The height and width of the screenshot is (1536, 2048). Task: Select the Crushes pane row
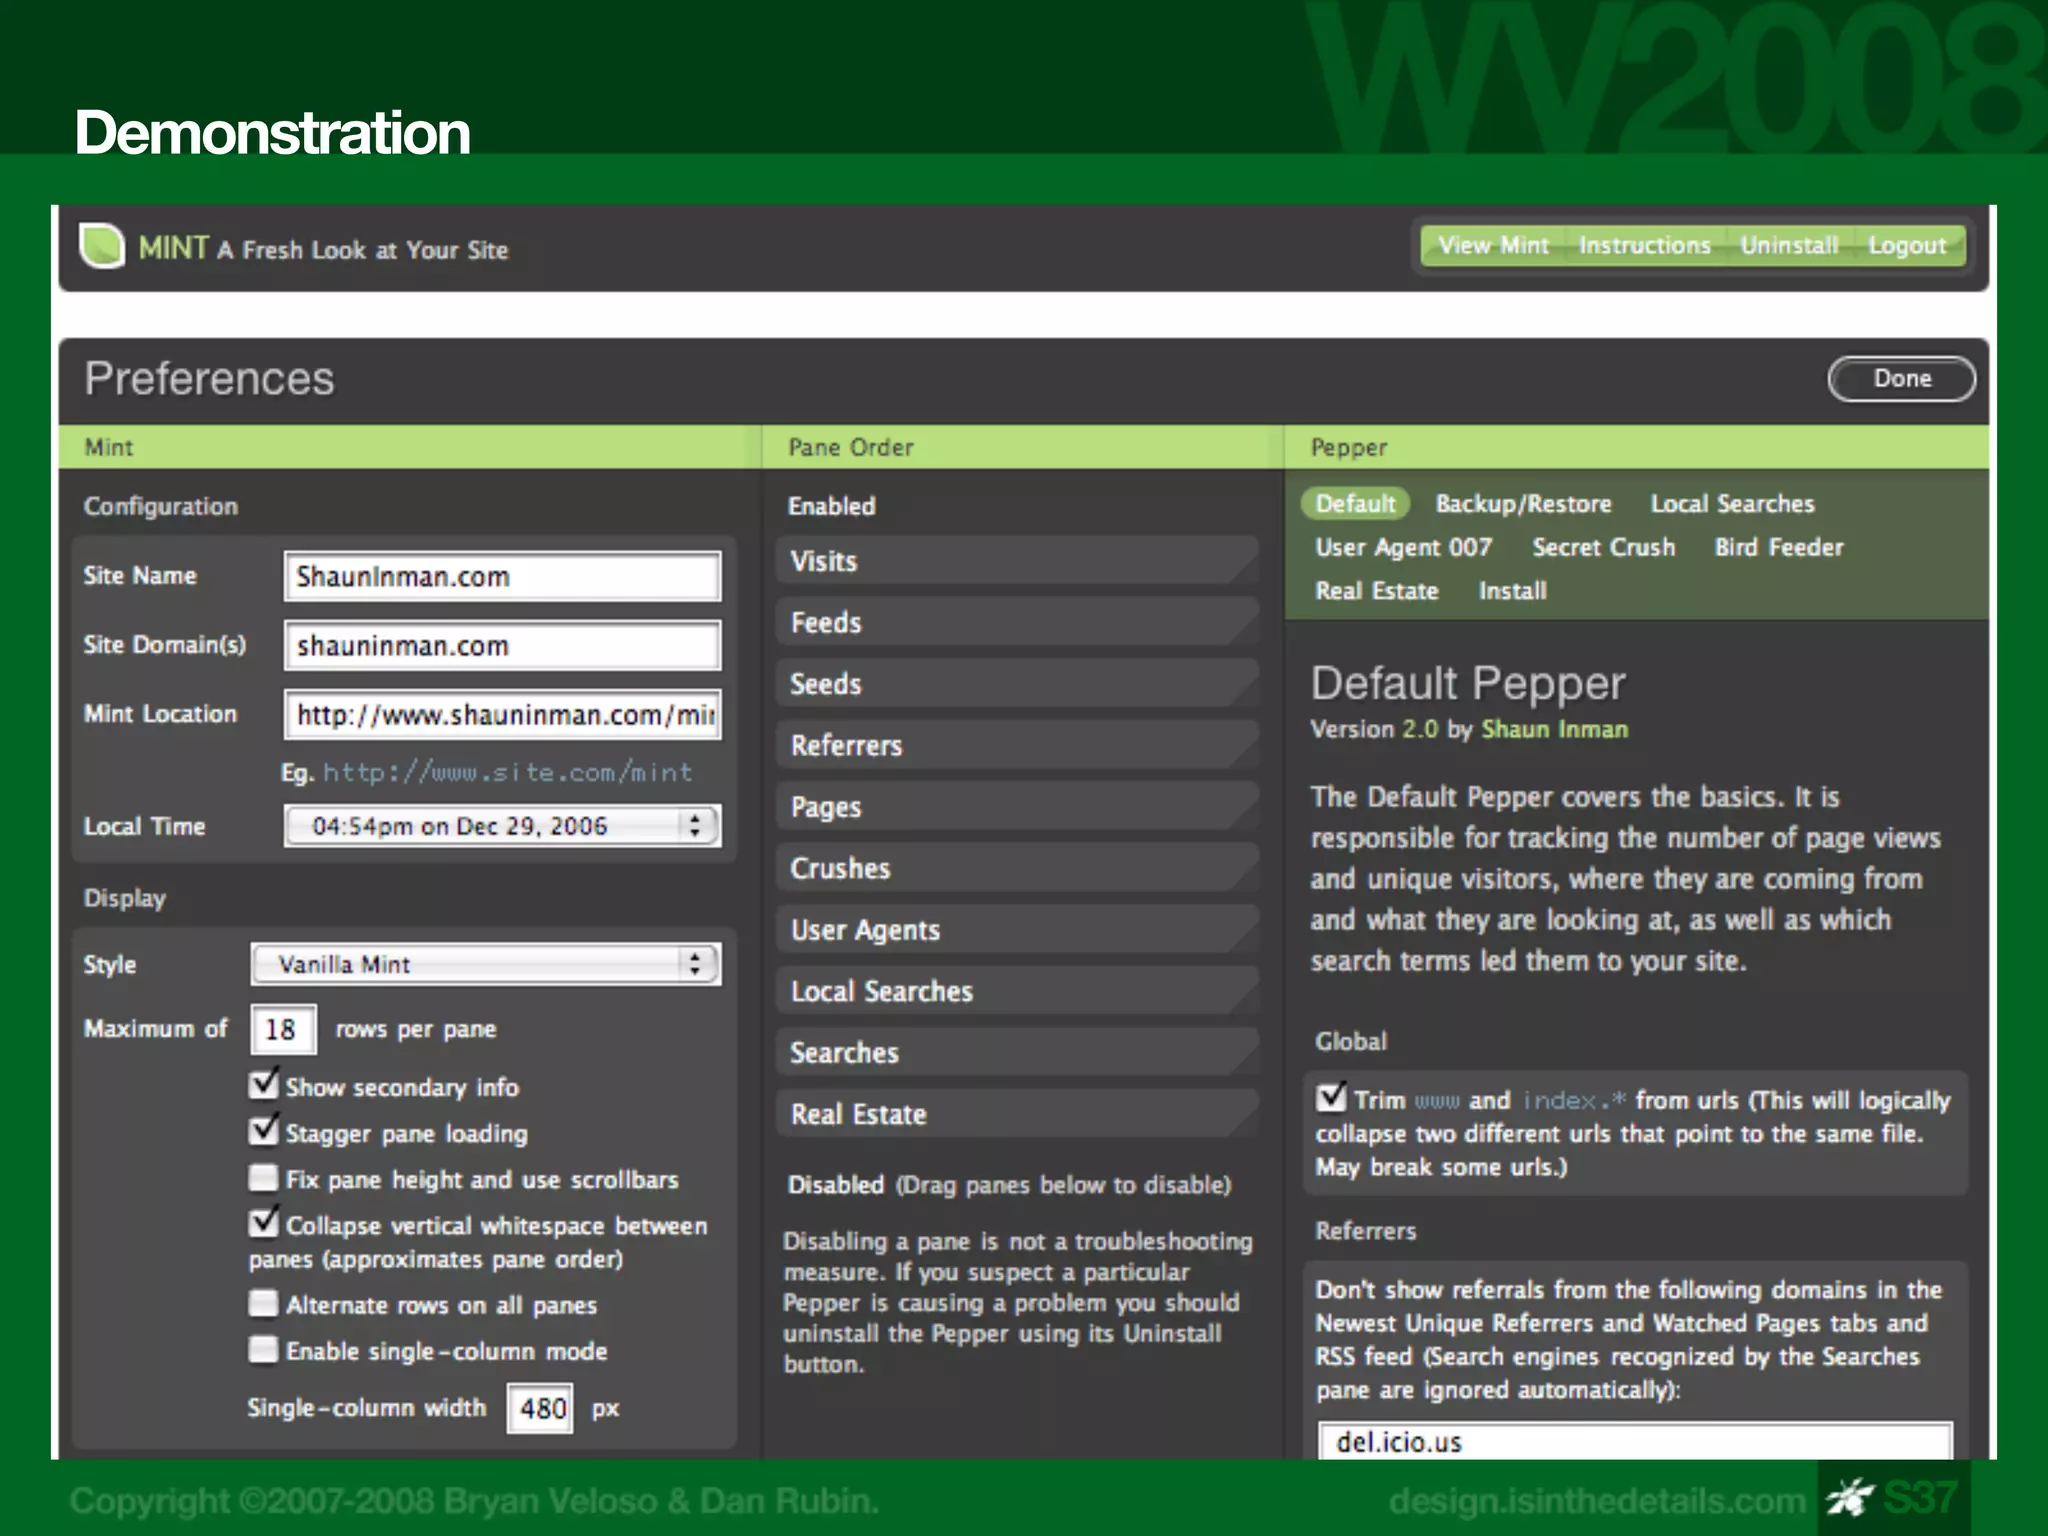[x=1016, y=868]
